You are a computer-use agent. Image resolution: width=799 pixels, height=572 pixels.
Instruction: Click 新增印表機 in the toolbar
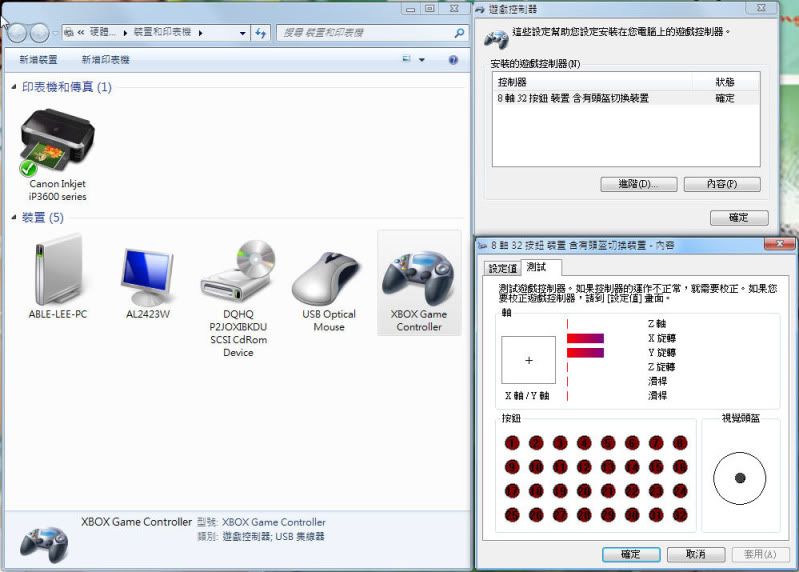tap(105, 60)
